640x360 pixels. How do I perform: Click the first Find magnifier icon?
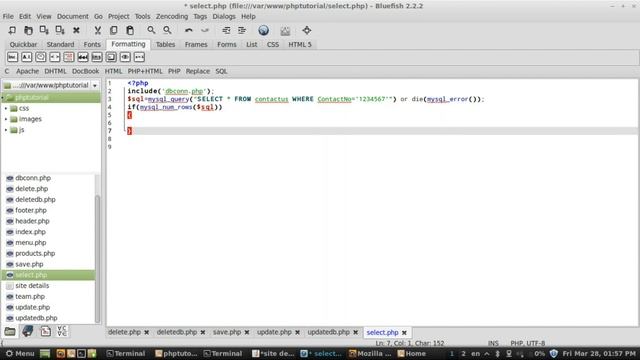pos(151,30)
